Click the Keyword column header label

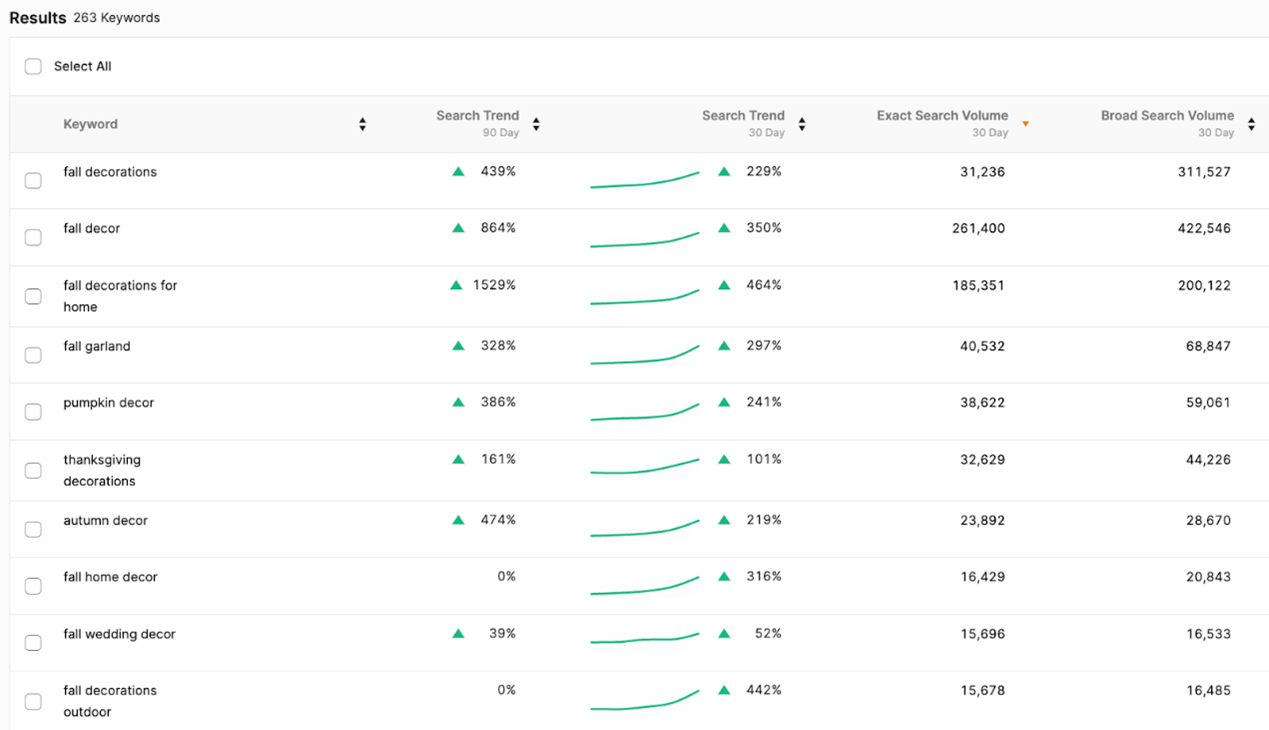click(90, 124)
